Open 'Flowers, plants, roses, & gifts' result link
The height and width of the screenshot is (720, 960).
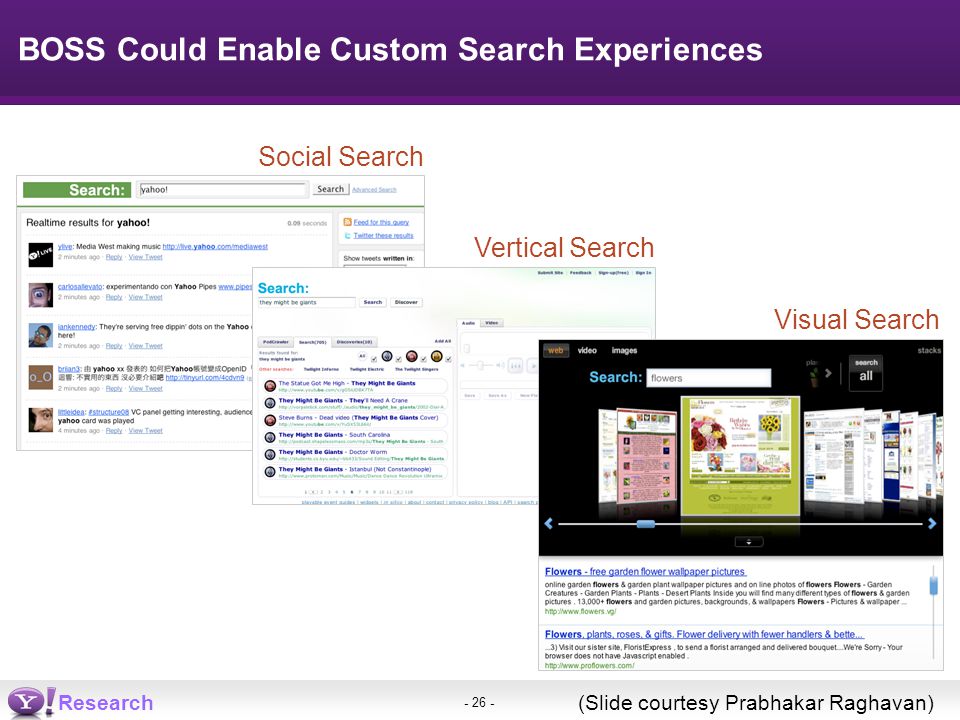click(704, 634)
